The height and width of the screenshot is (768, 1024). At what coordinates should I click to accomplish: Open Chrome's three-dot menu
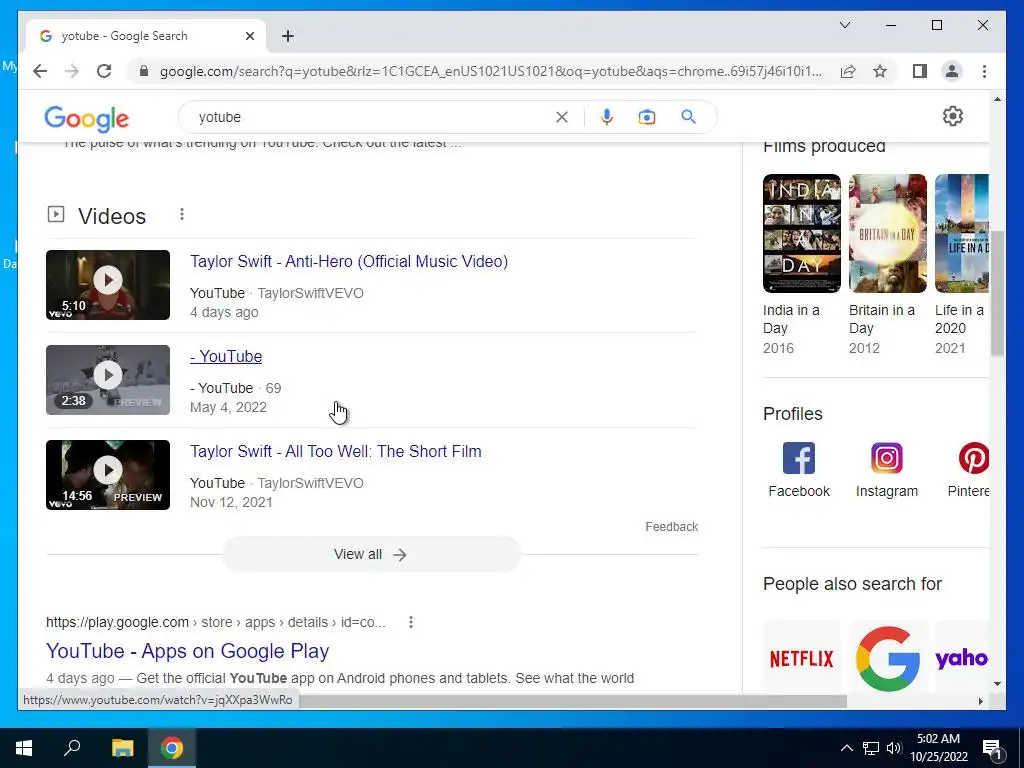[x=984, y=71]
